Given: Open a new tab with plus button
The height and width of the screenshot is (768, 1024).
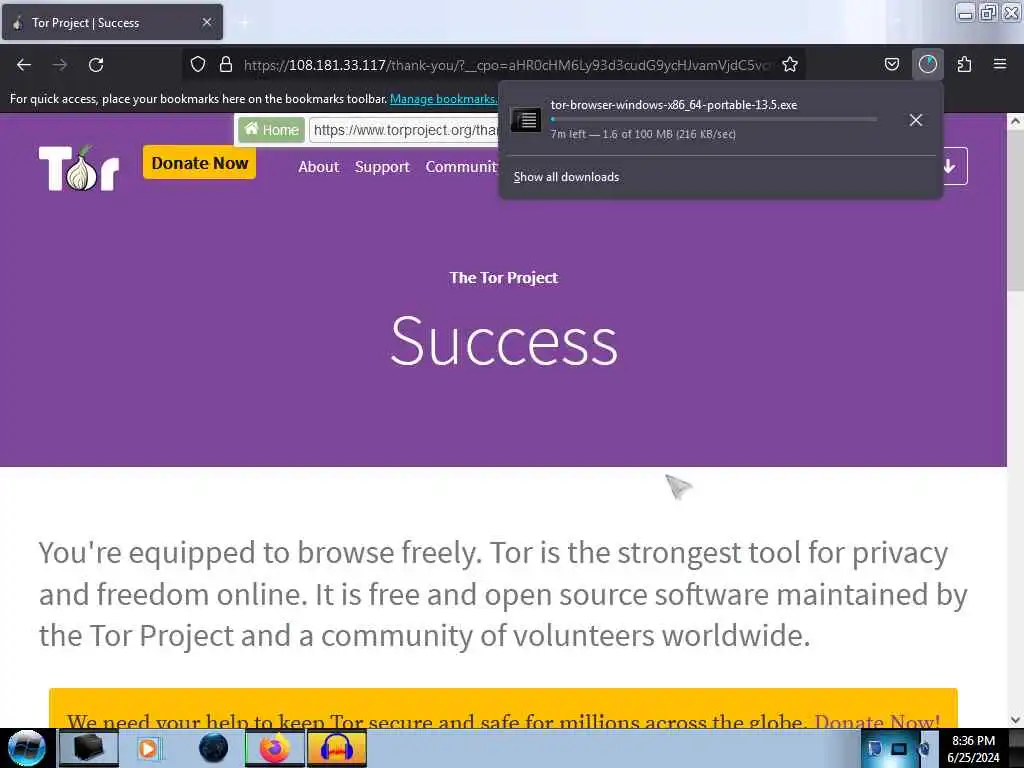Looking at the screenshot, I should click(244, 22).
